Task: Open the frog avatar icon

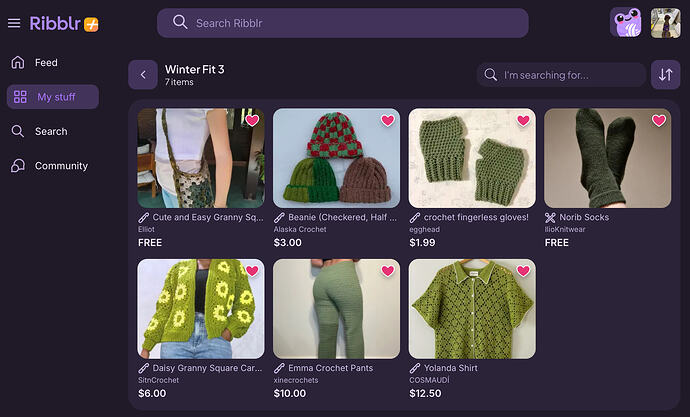Action: click(x=626, y=23)
